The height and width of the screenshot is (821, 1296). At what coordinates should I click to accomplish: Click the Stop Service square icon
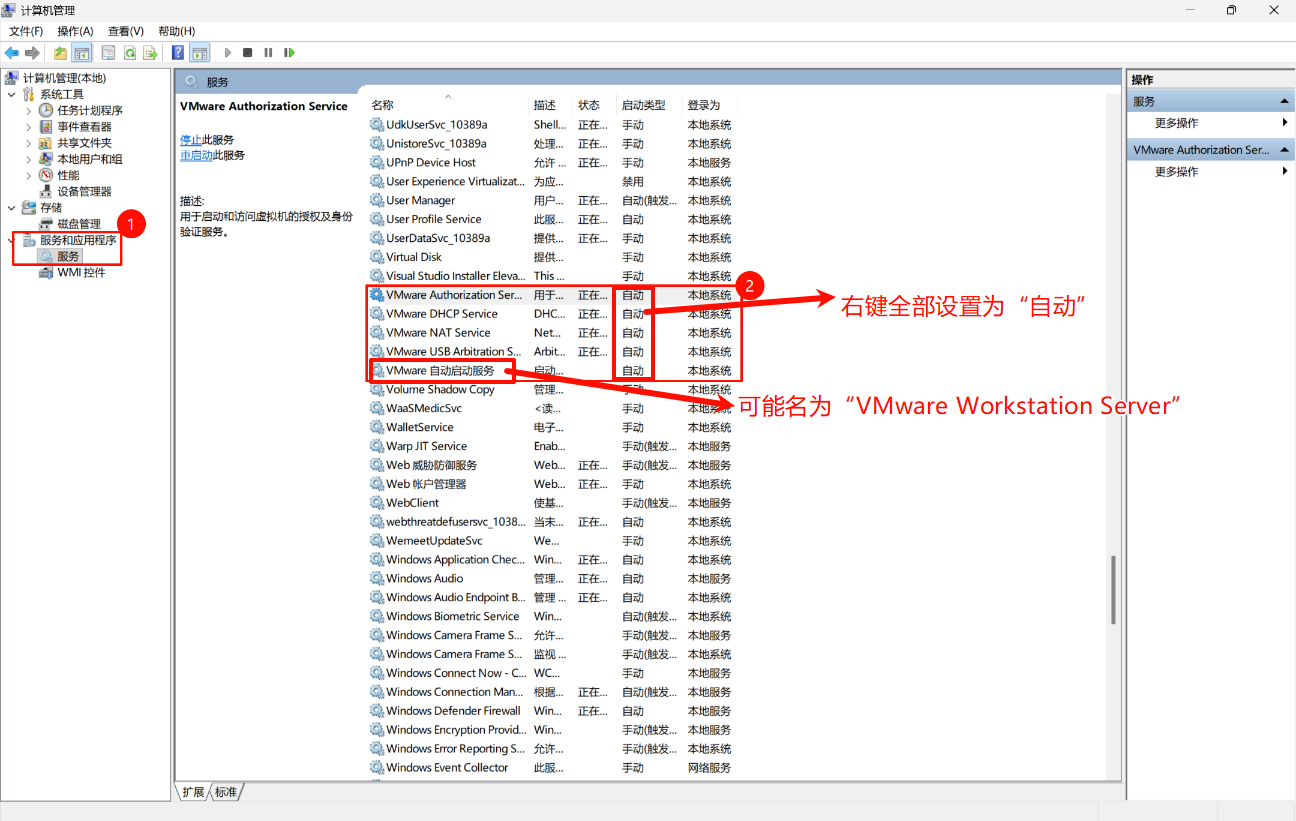coord(248,52)
